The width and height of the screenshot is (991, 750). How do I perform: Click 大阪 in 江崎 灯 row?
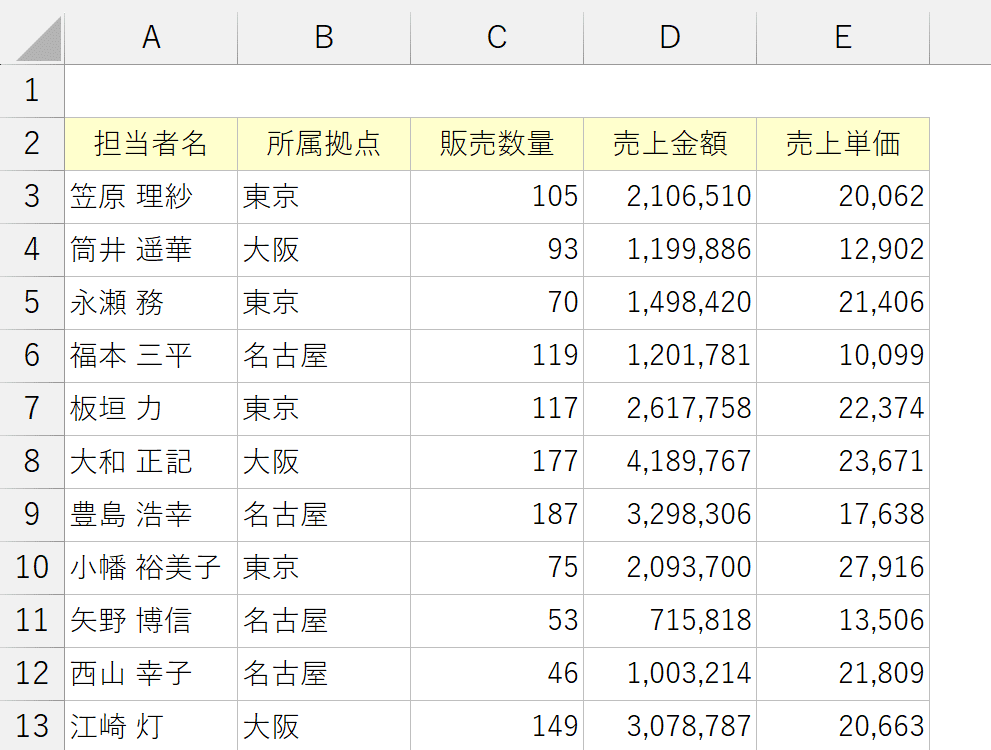[324, 726]
